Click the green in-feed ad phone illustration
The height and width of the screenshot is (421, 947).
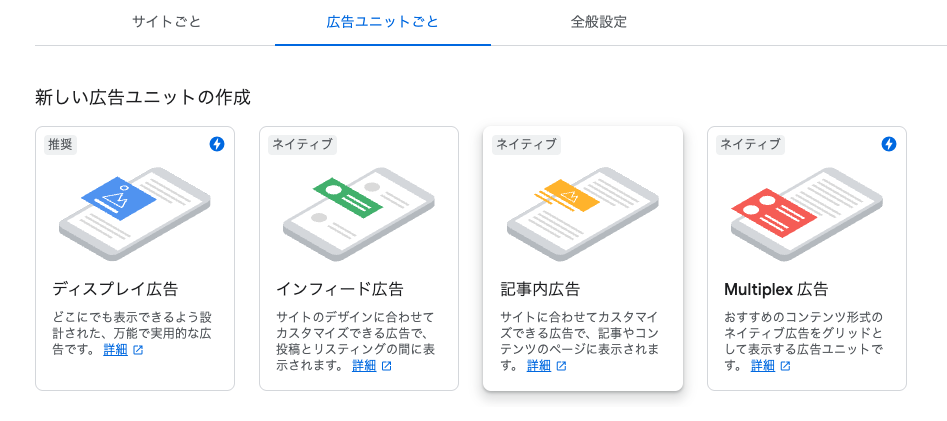[358, 213]
